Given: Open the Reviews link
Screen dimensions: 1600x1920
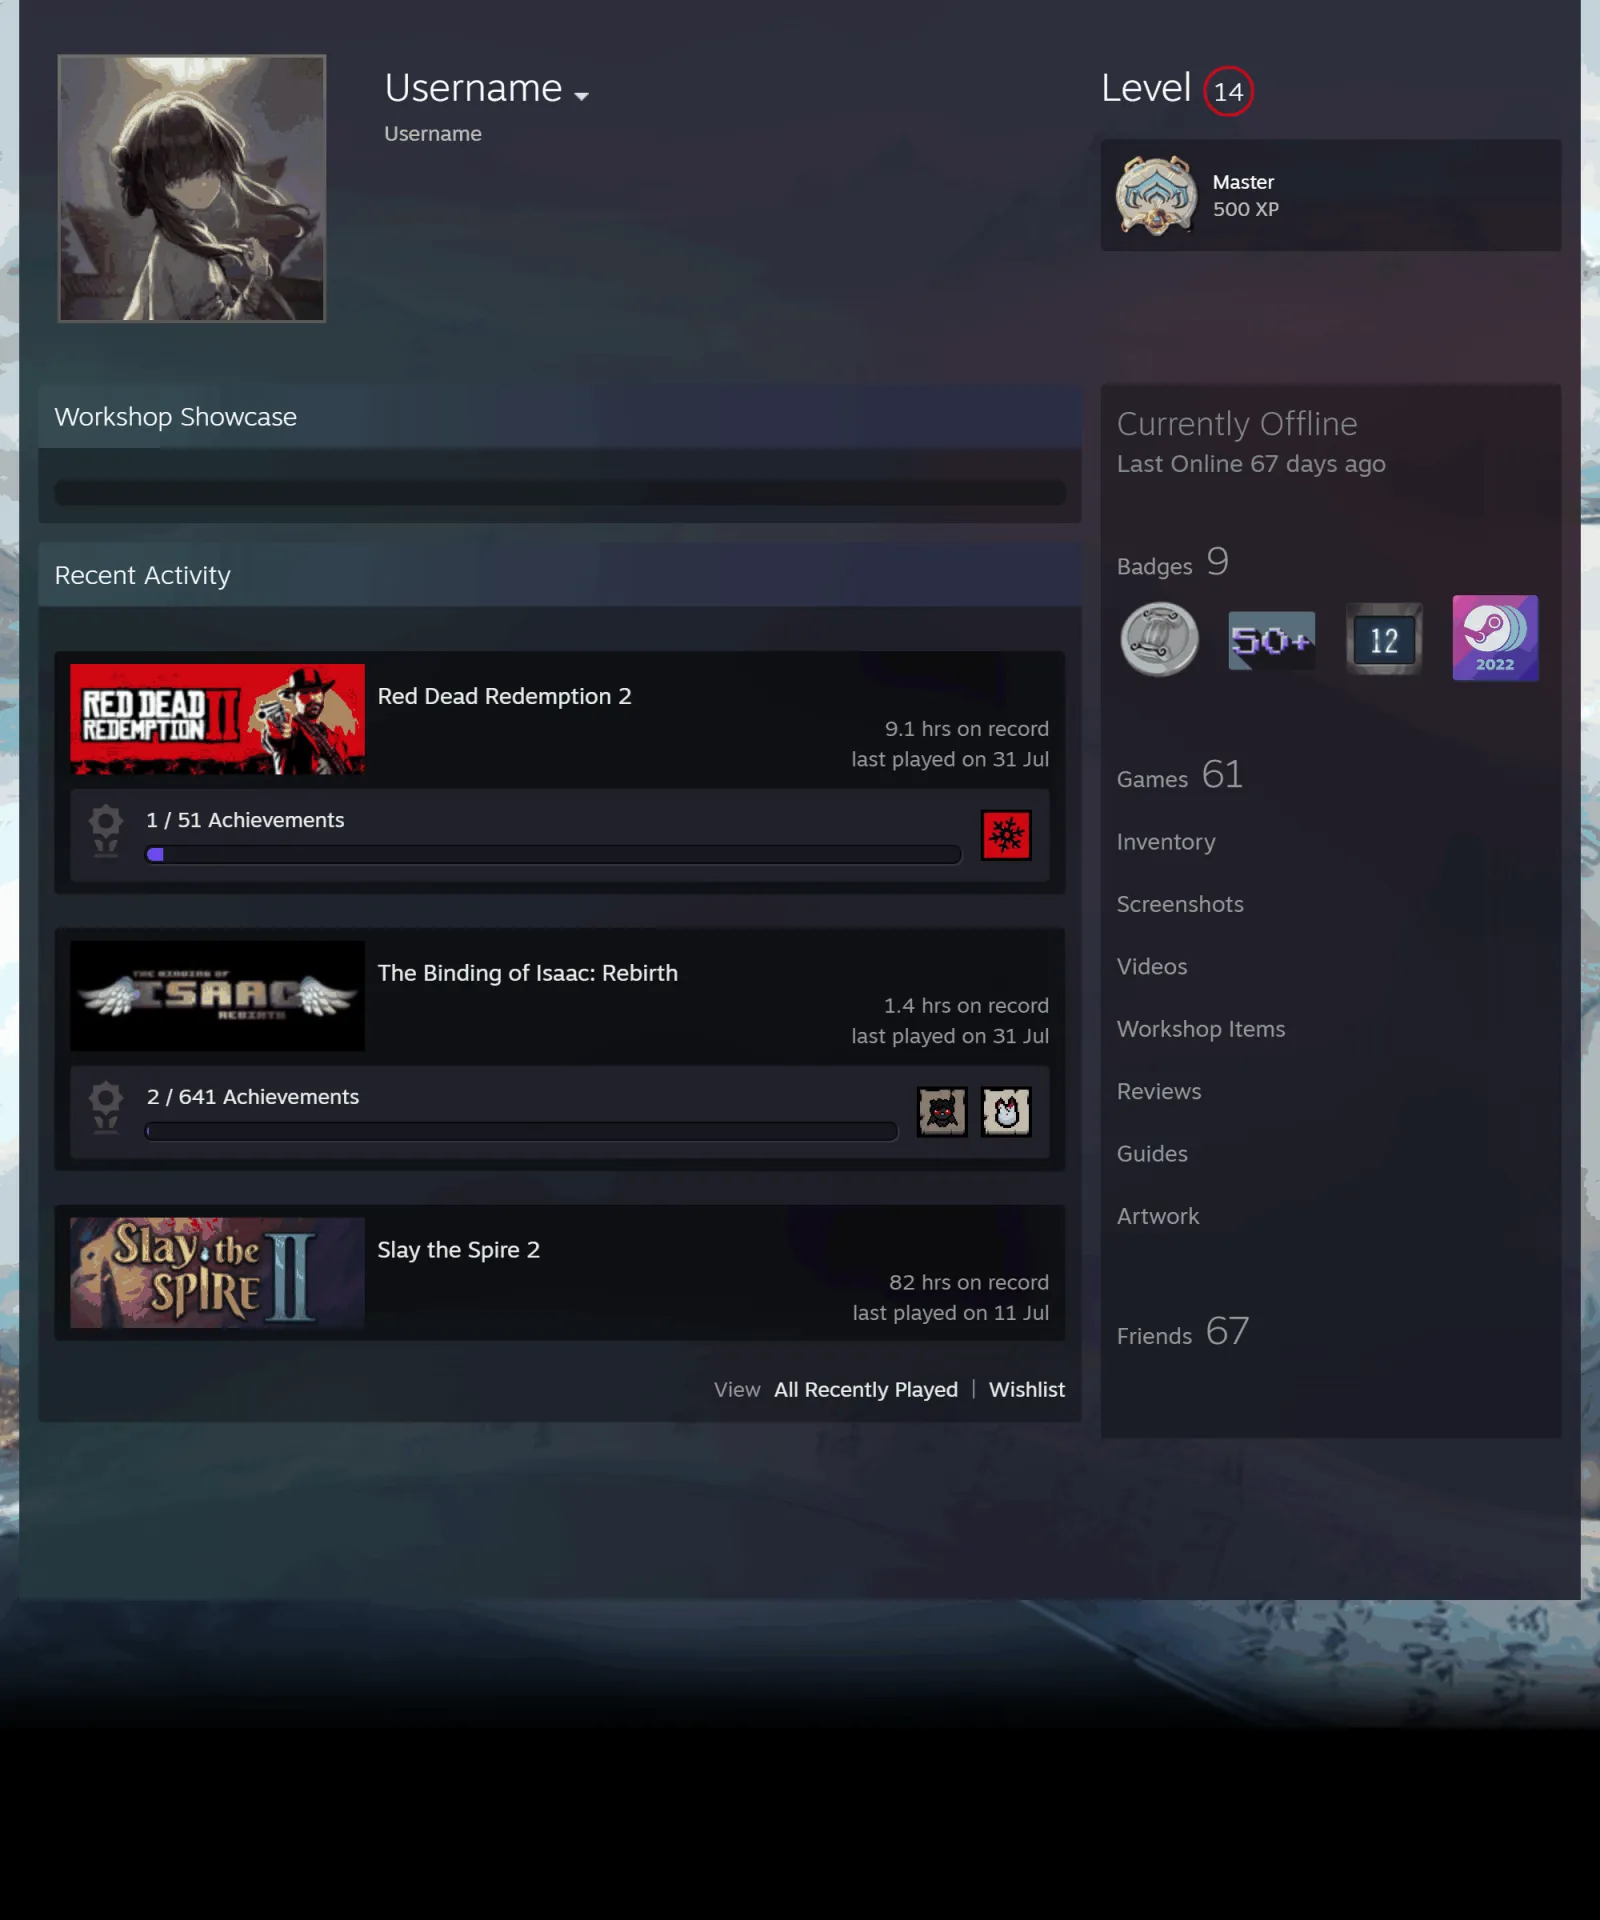Looking at the screenshot, I should pos(1159,1092).
